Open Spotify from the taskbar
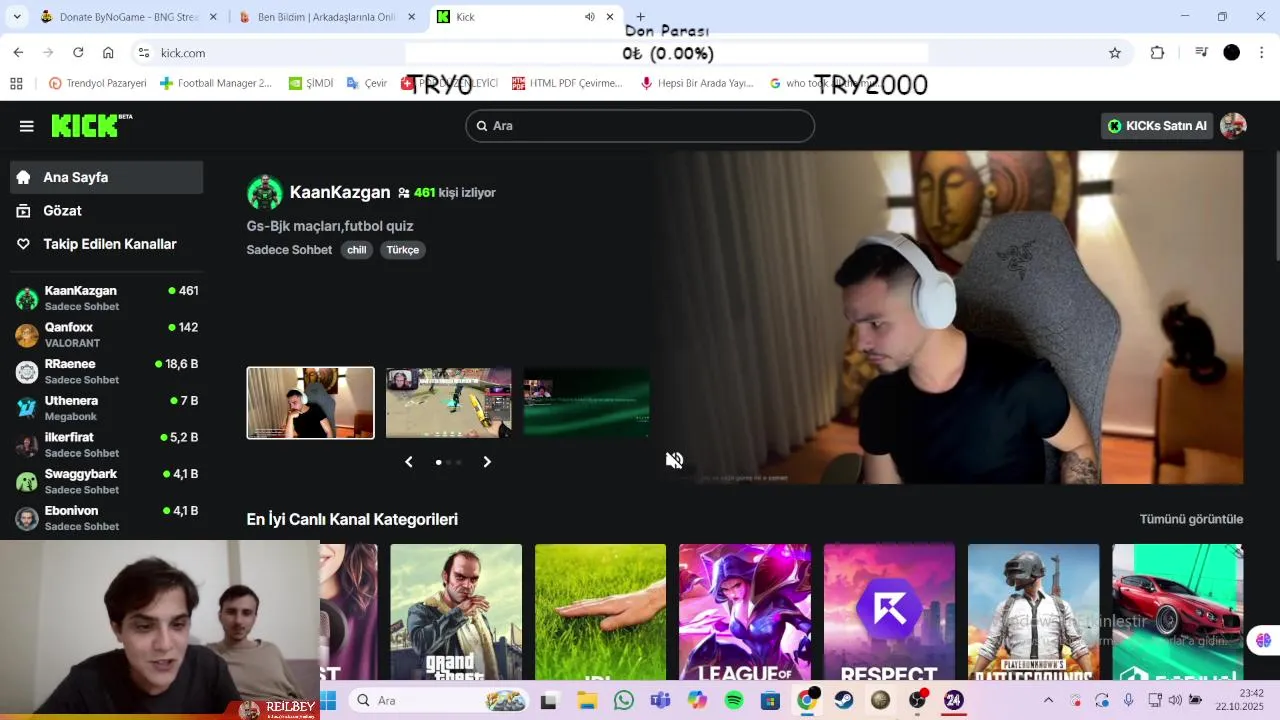Image resolution: width=1280 pixels, height=720 pixels. [733, 700]
